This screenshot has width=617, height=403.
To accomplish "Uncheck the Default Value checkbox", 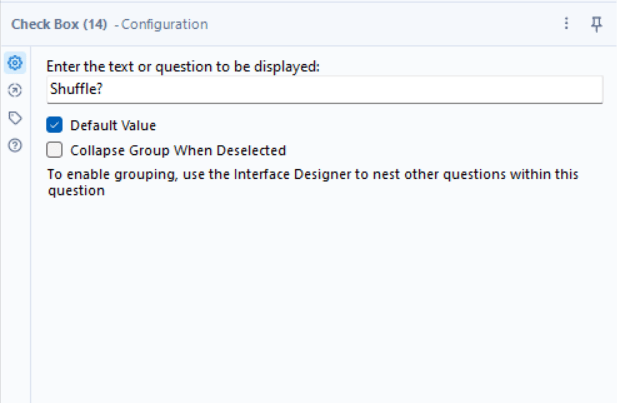I will (54, 125).
